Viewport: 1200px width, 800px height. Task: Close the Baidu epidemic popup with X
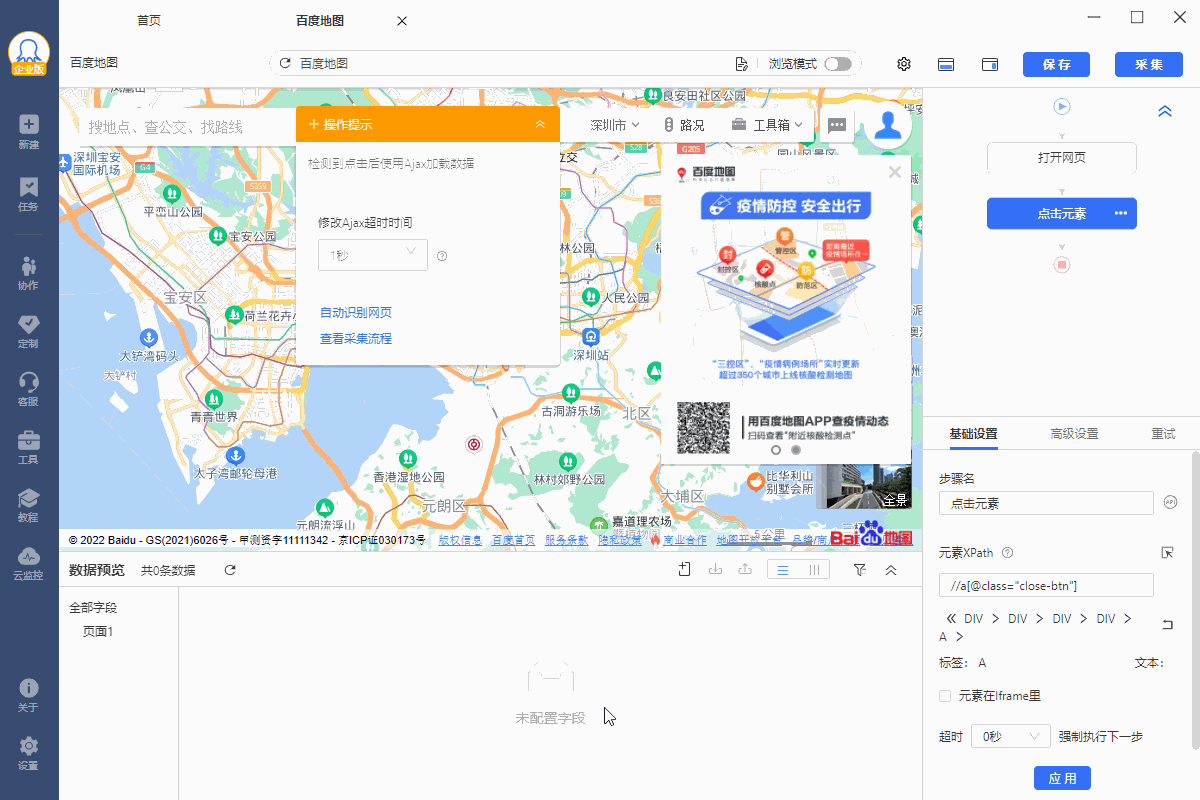(895, 172)
